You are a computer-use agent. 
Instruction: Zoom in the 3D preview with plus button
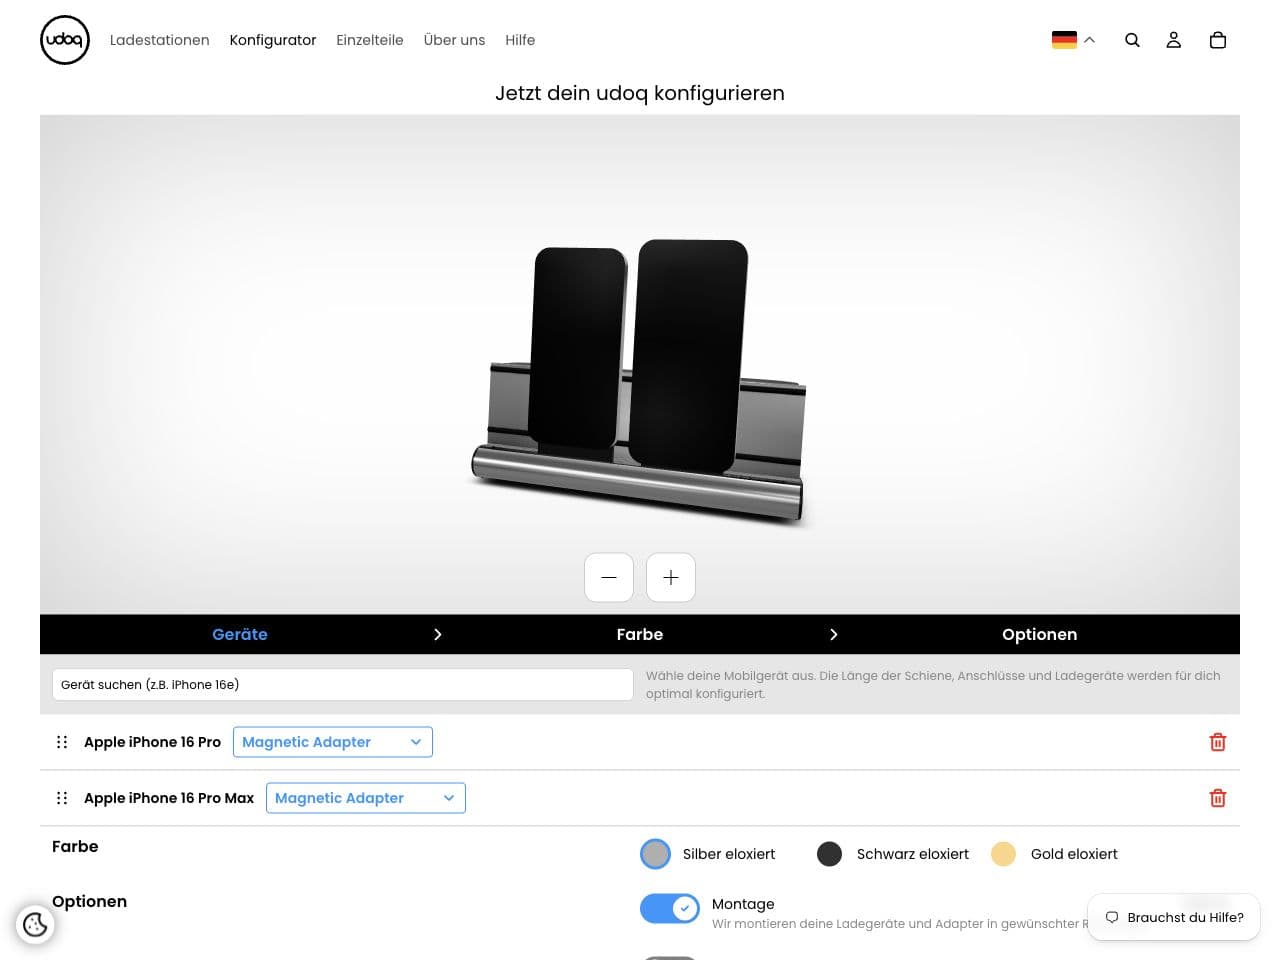pyautogui.click(x=671, y=578)
